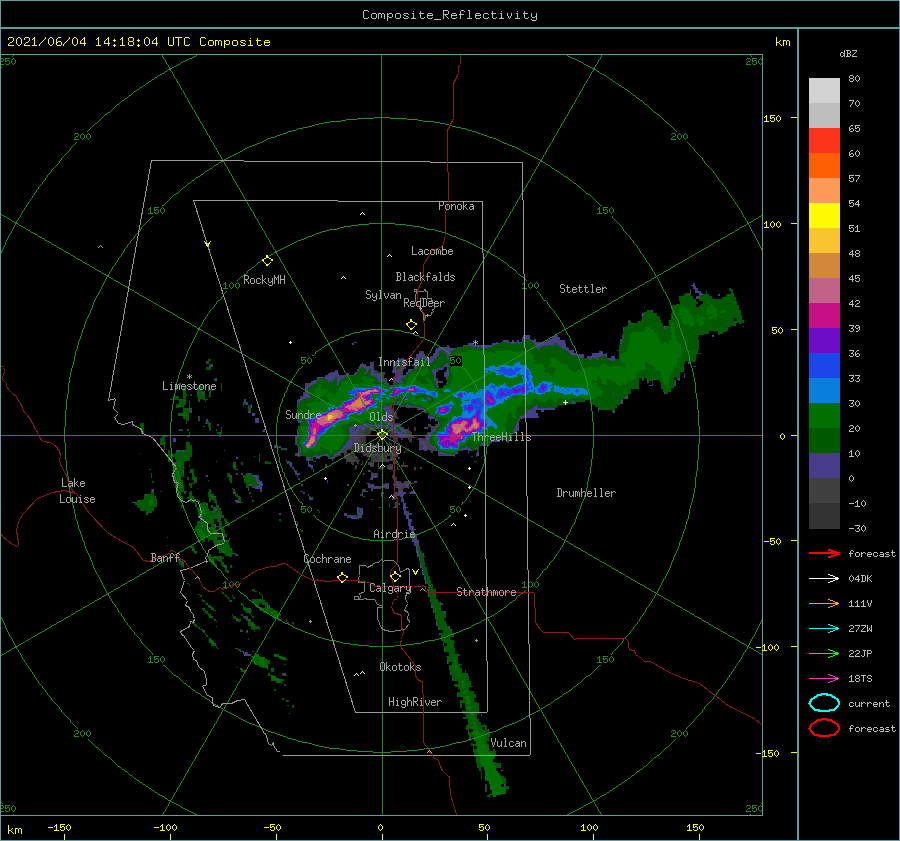Screen dimensions: 900x841
Task: Select the 54 dBZ yellow swatch
Action: (824, 215)
